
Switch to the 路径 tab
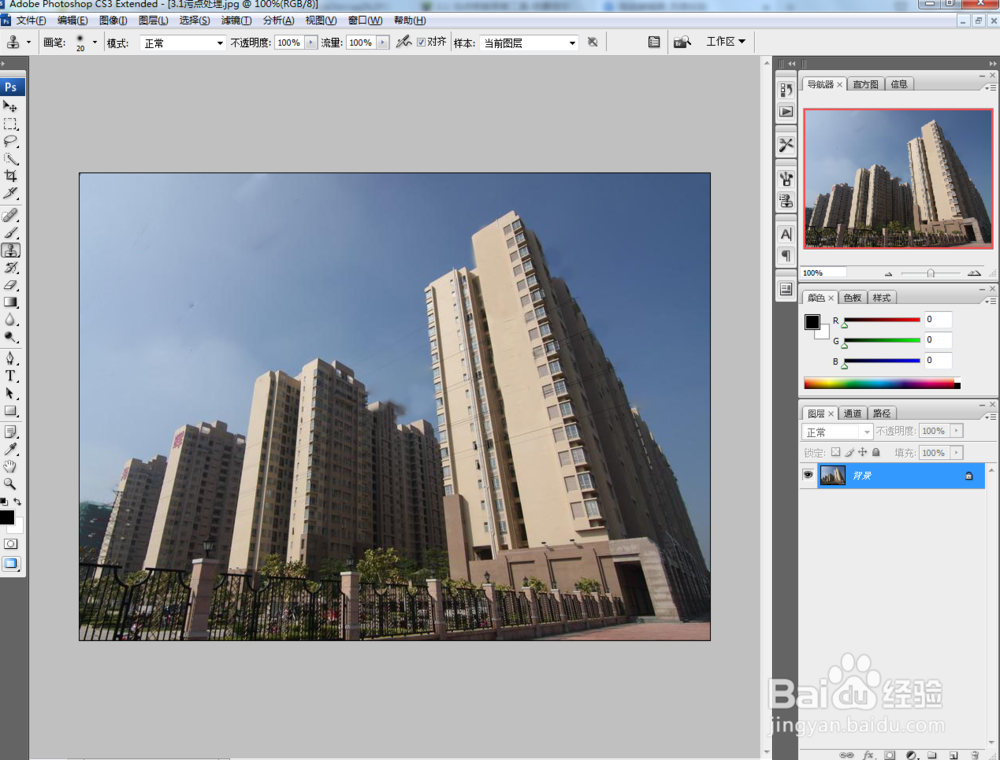pos(882,413)
